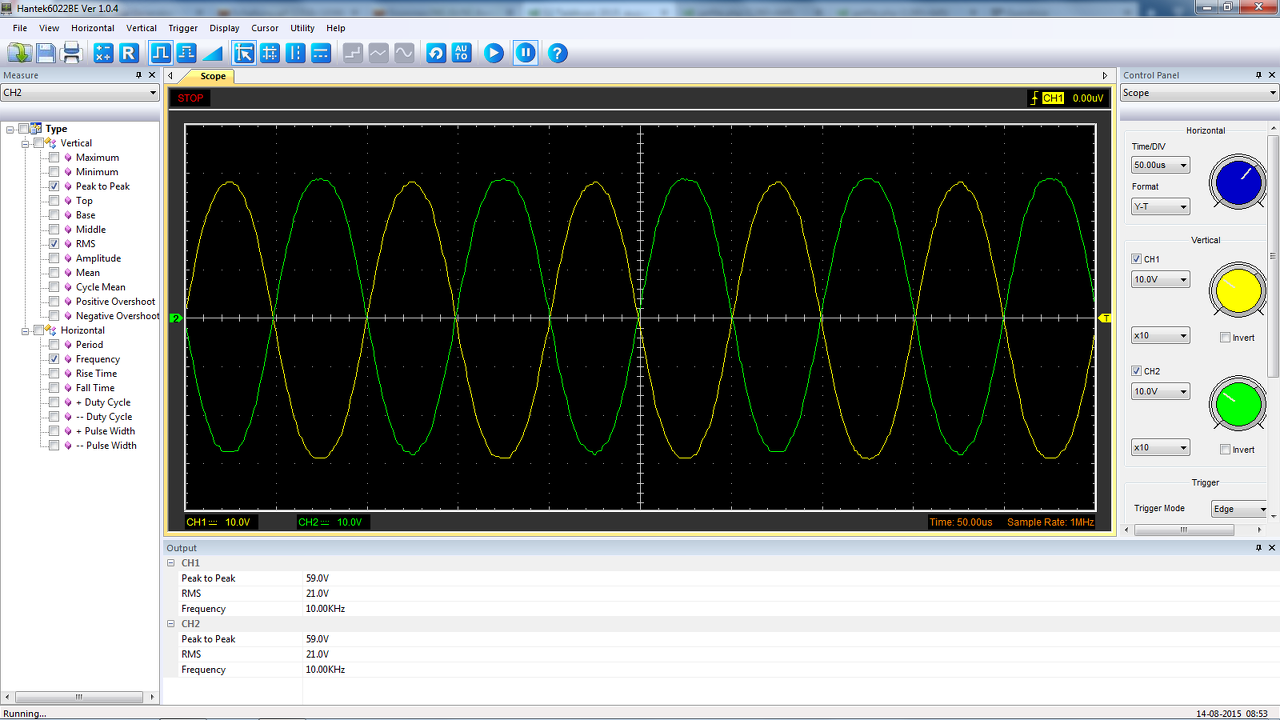Toggle the CH2 waveform toolbar icon
This screenshot has height=720, width=1280.
[186, 53]
